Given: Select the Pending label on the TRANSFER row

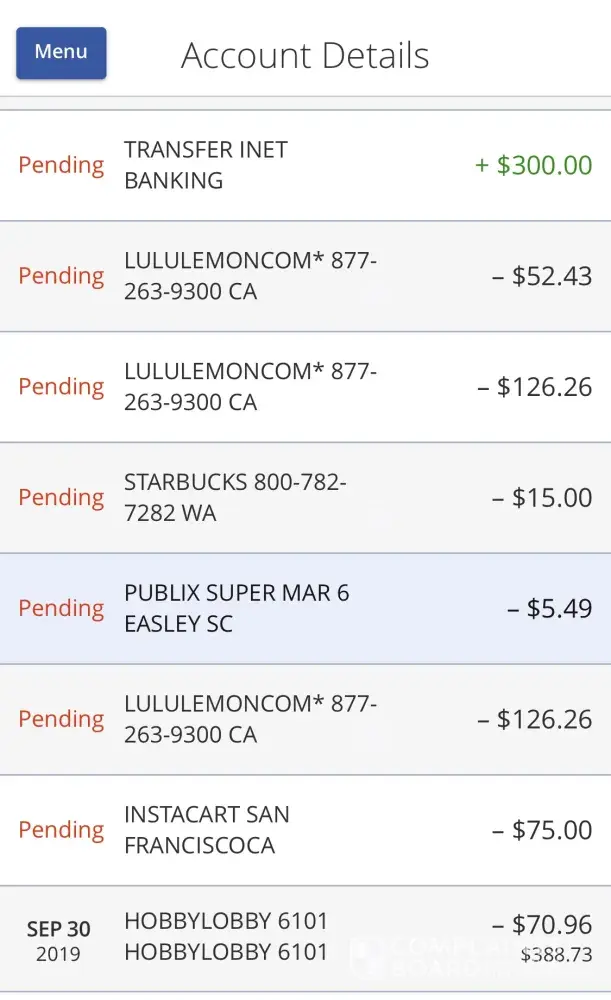Looking at the screenshot, I should pos(61,165).
